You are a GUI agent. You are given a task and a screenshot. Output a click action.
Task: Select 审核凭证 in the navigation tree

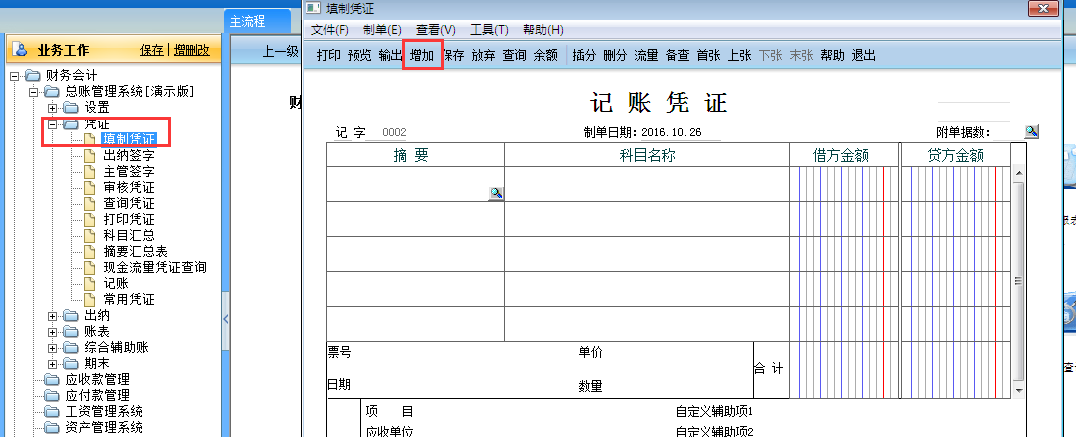tap(129, 187)
